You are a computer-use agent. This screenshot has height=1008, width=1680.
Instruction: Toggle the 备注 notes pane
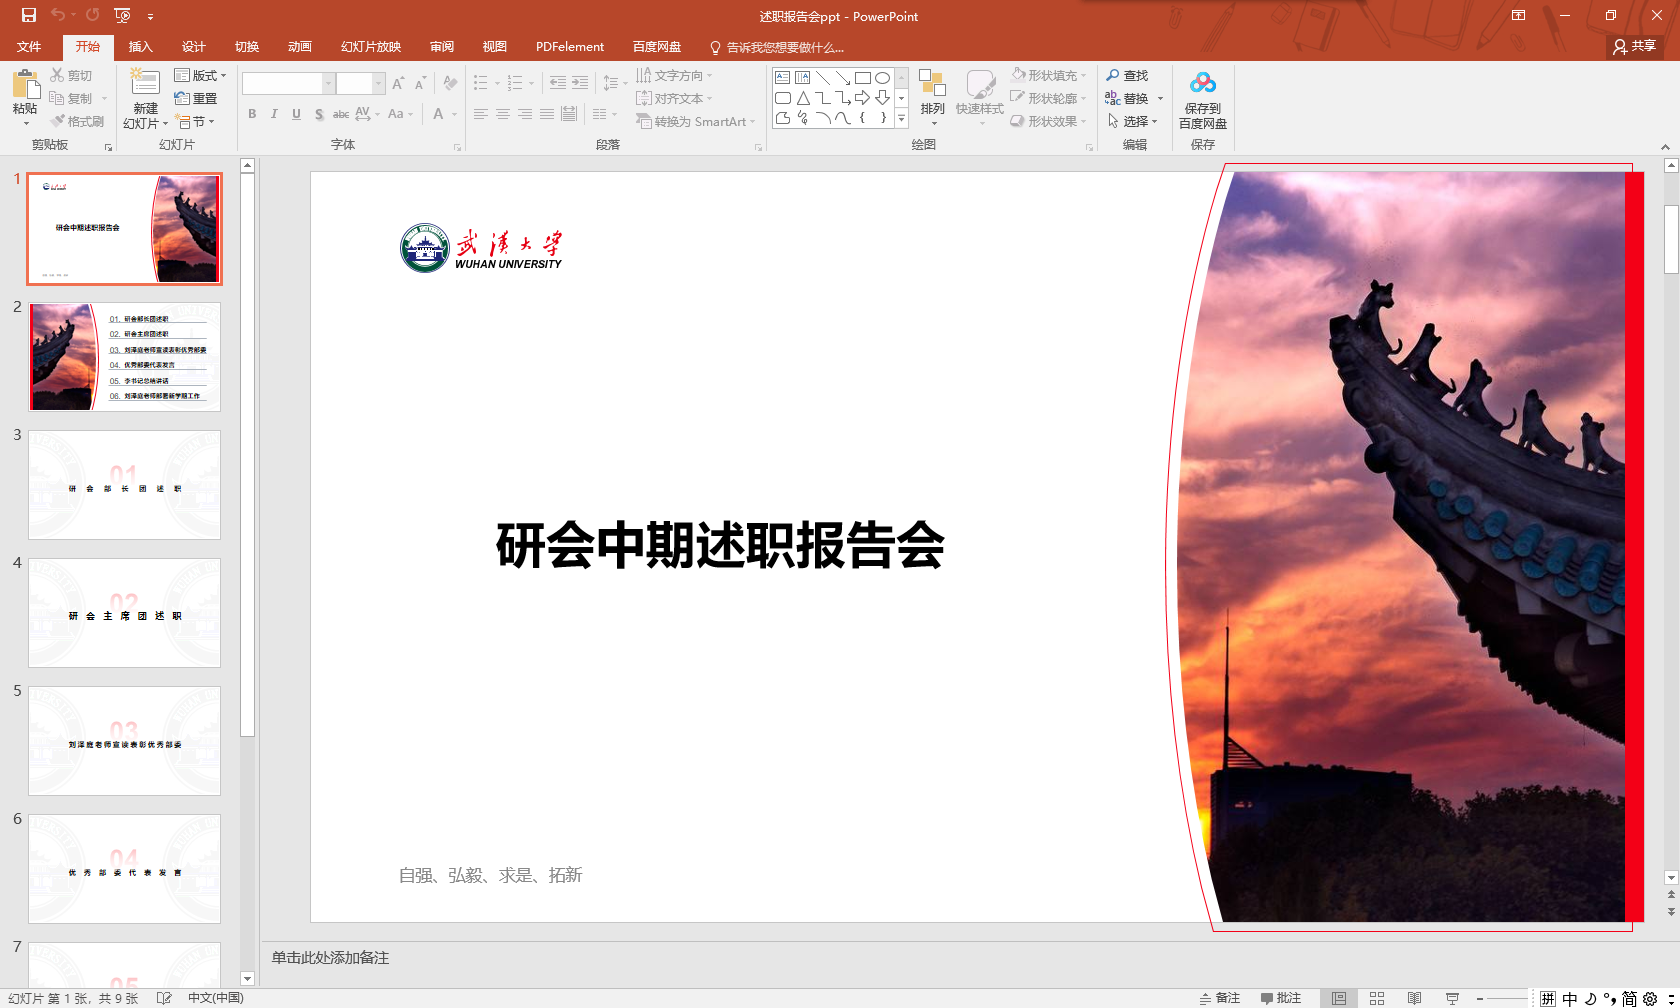pos(1220,998)
